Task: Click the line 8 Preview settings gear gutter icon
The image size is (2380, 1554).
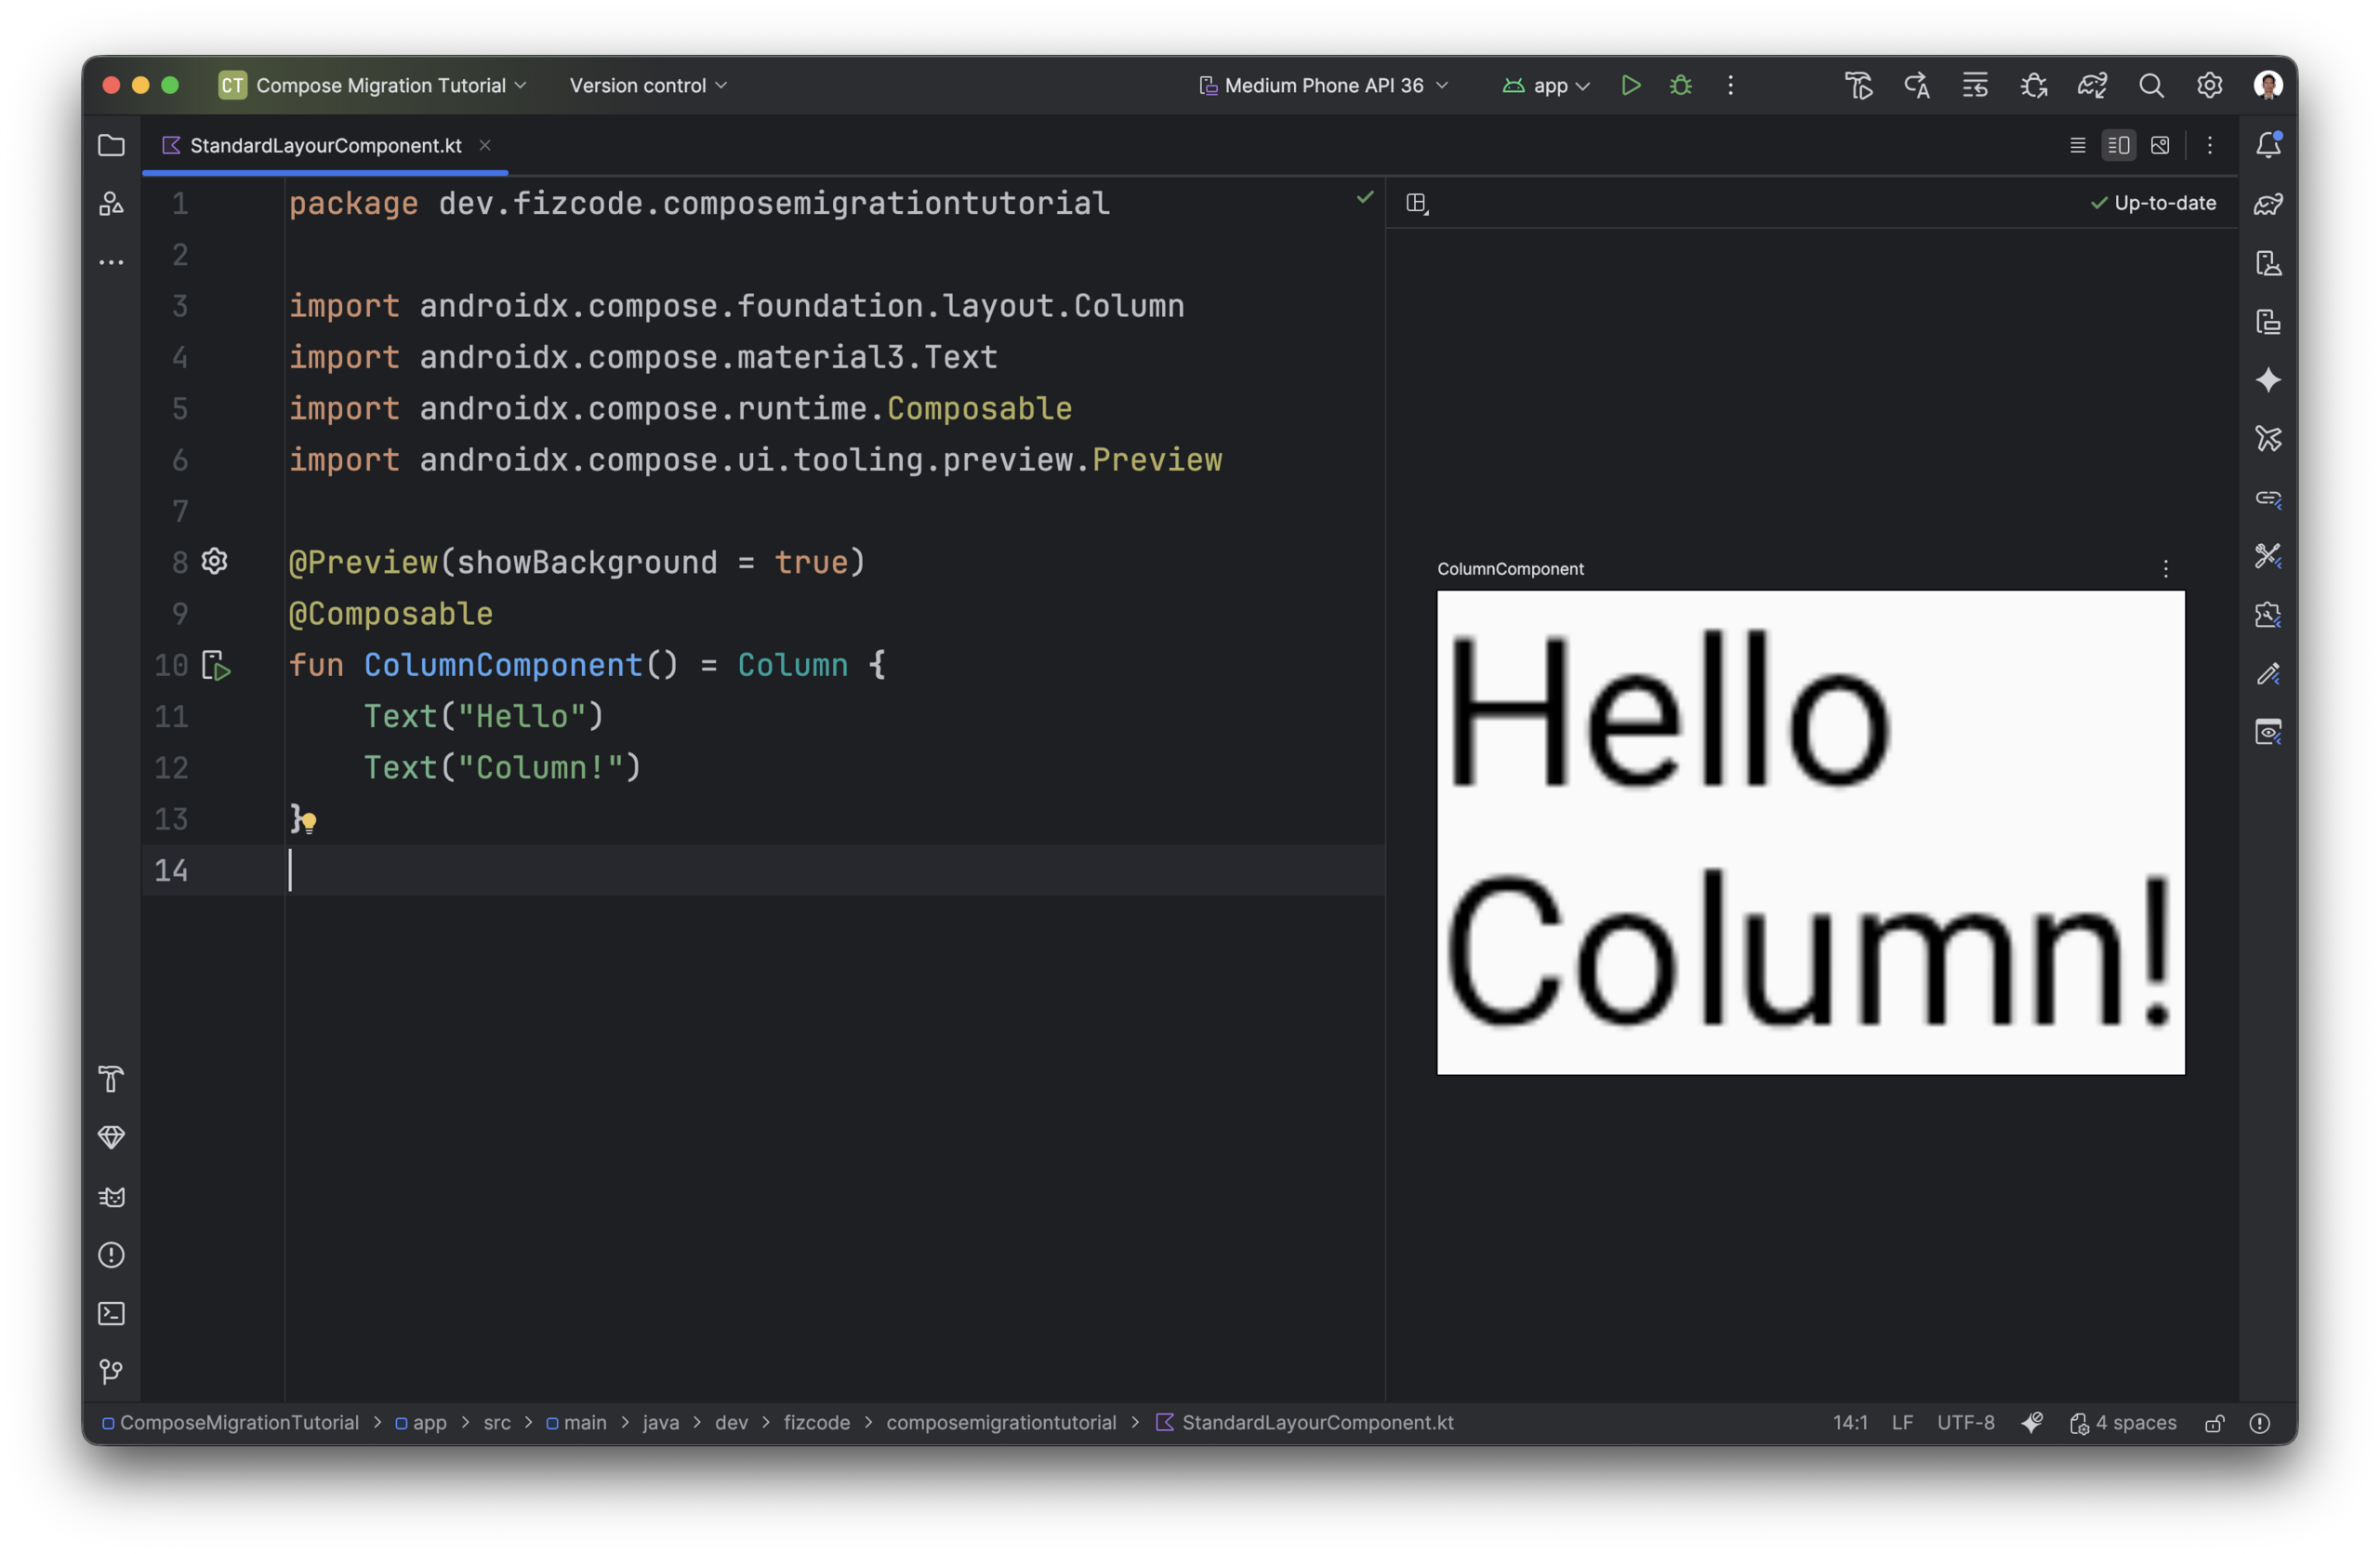Action: pyautogui.click(x=215, y=561)
